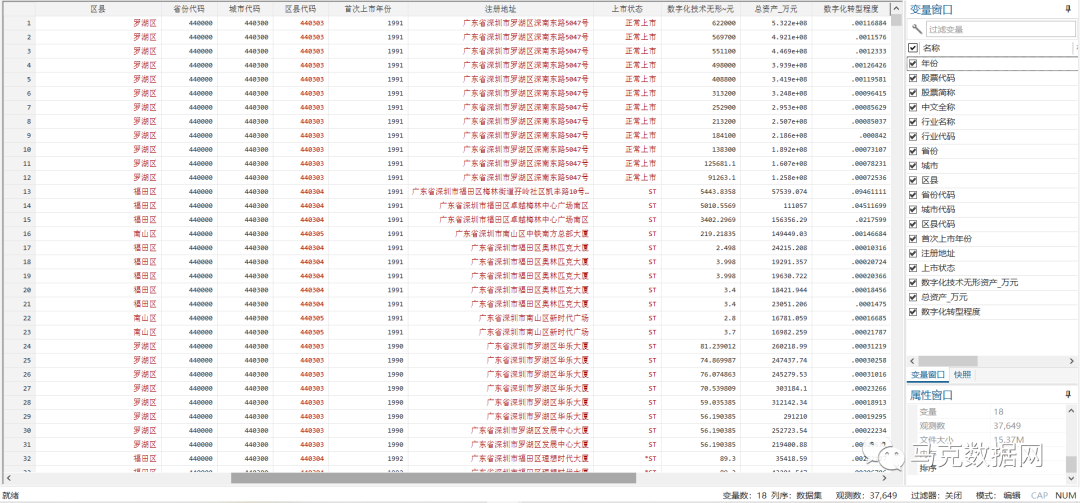Viewport: 1080px width, 503px height.
Task: Uncheck the 省份代码 variable checkbox
Action: click(x=913, y=195)
